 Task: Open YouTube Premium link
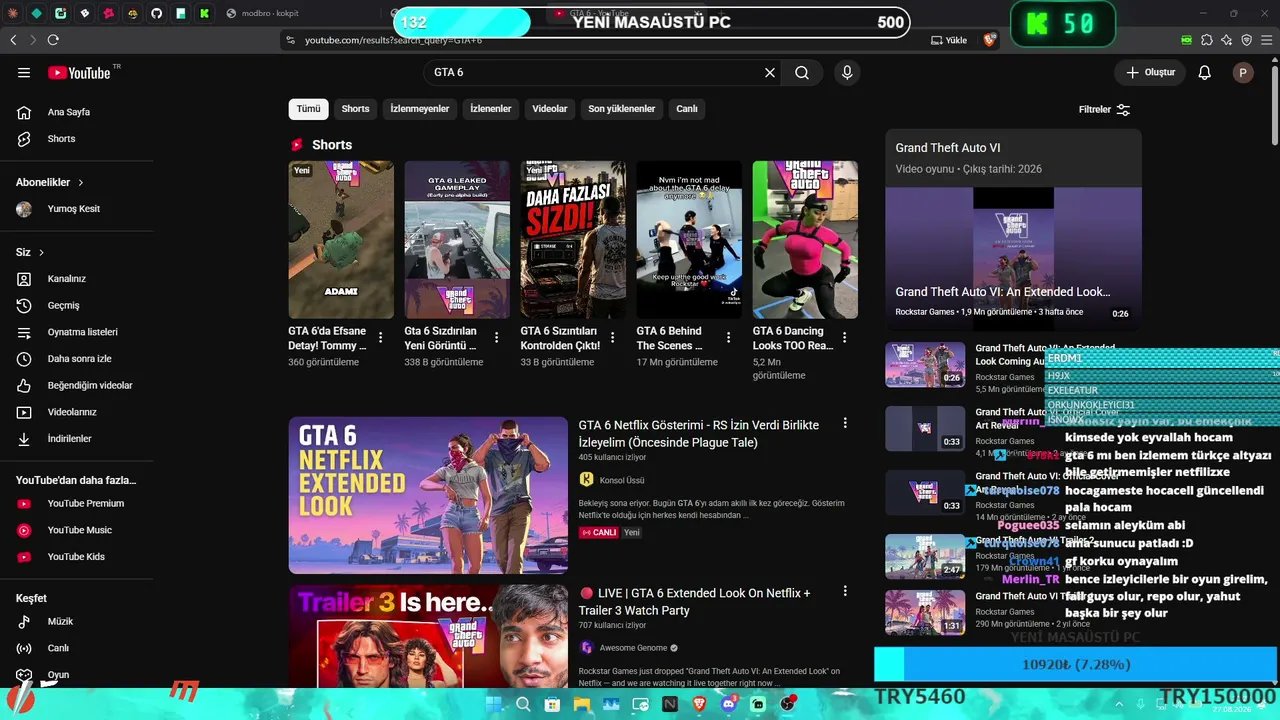pyautogui.click(x=76, y=503)
